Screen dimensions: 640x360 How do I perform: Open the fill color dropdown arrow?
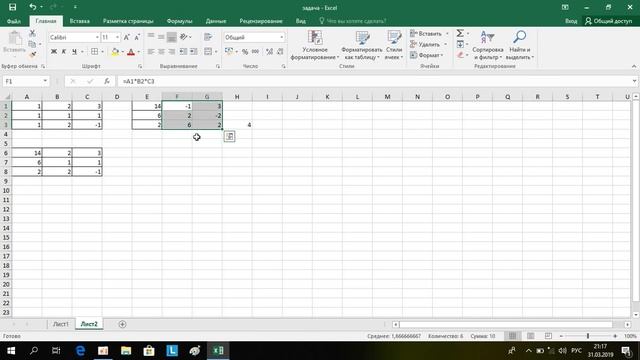(122, 52)
